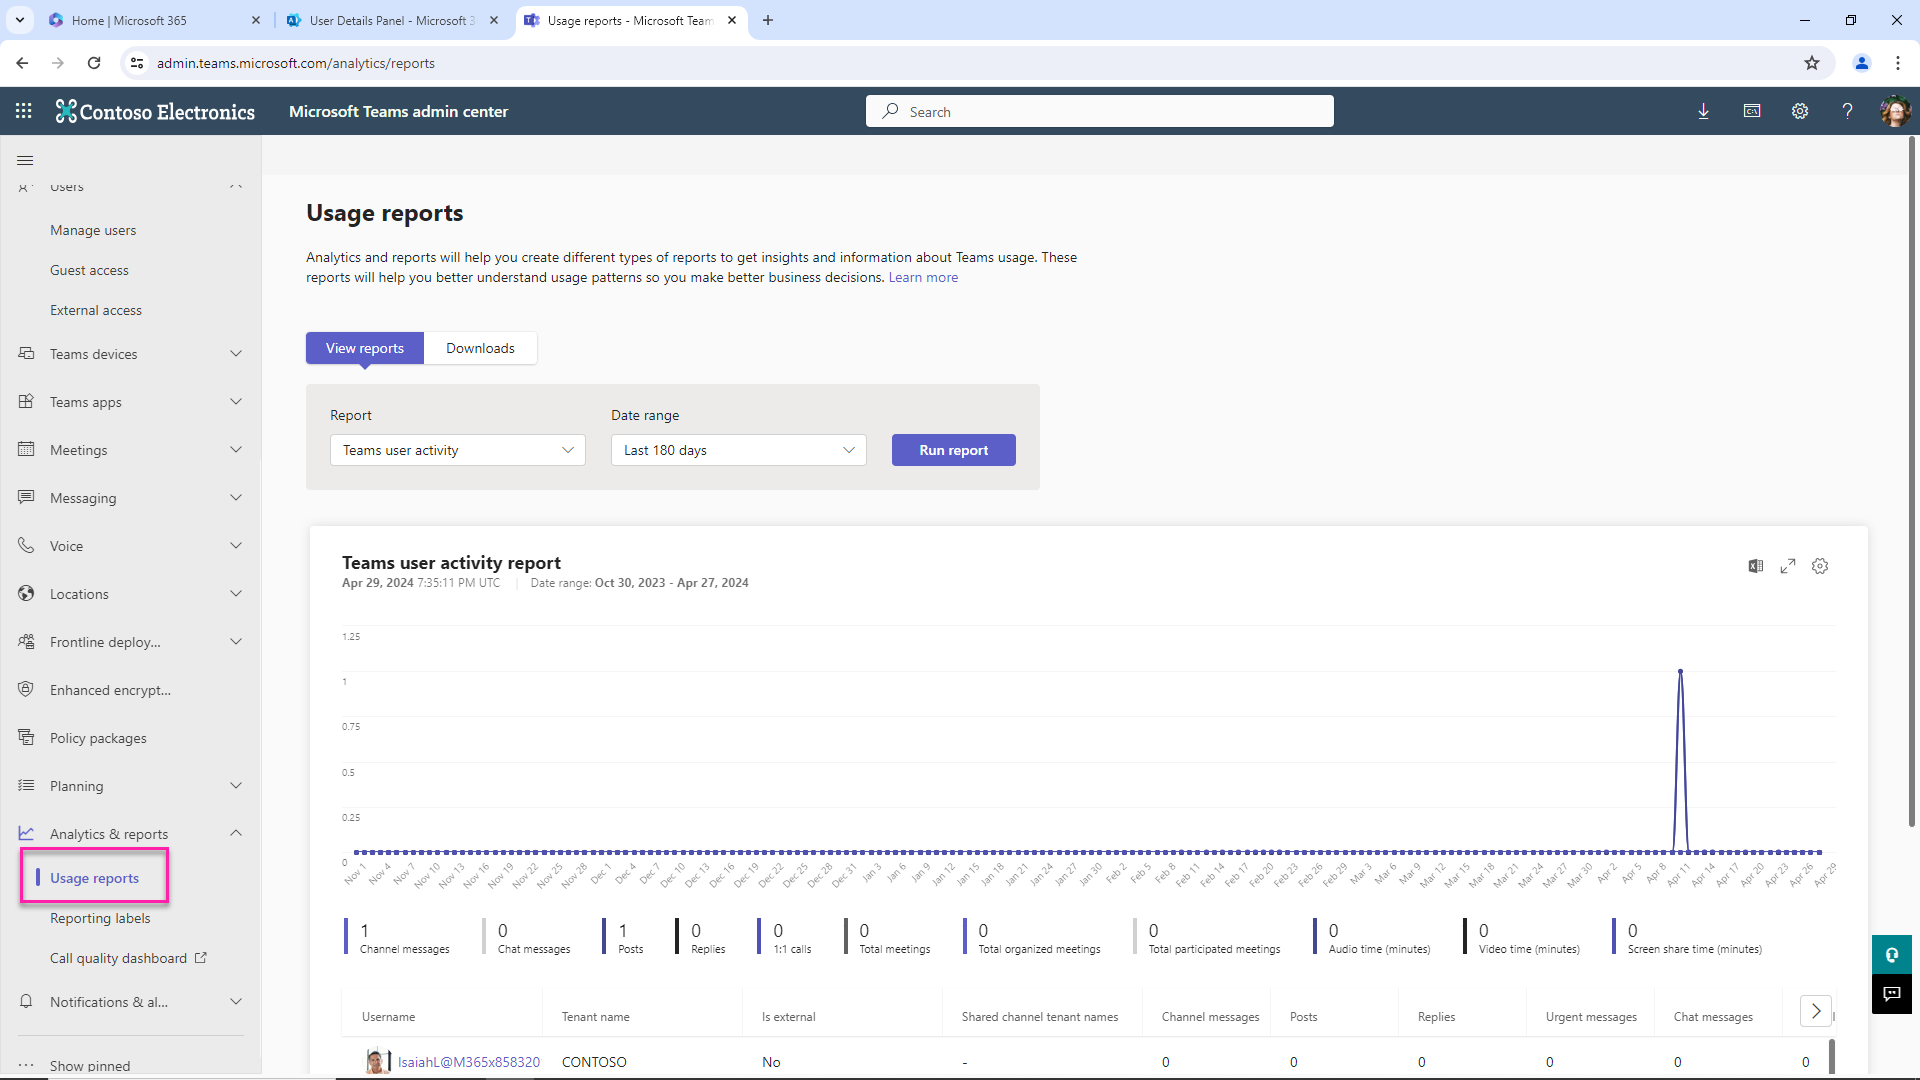Open the Date range Last 180 days dropdown
This screenshot has height=1080, width=1920.
coord(739,450)
